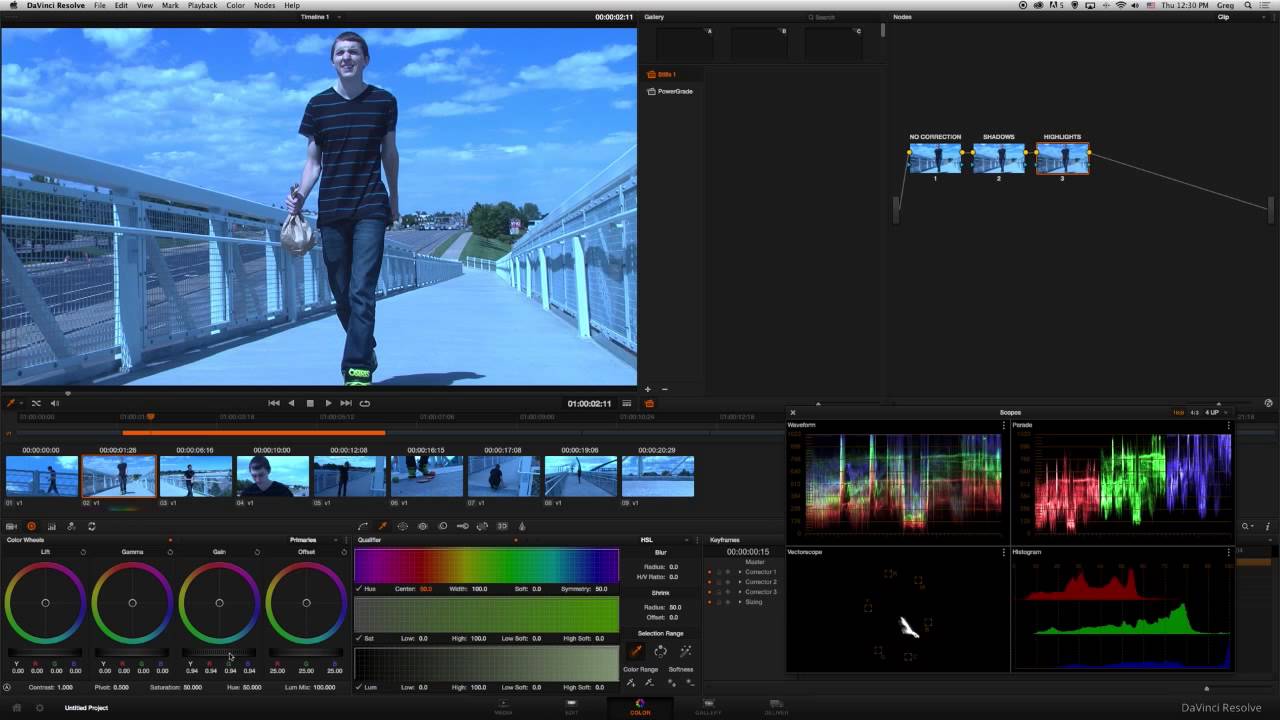Switch to the COLOR page tab

(640, 707)
